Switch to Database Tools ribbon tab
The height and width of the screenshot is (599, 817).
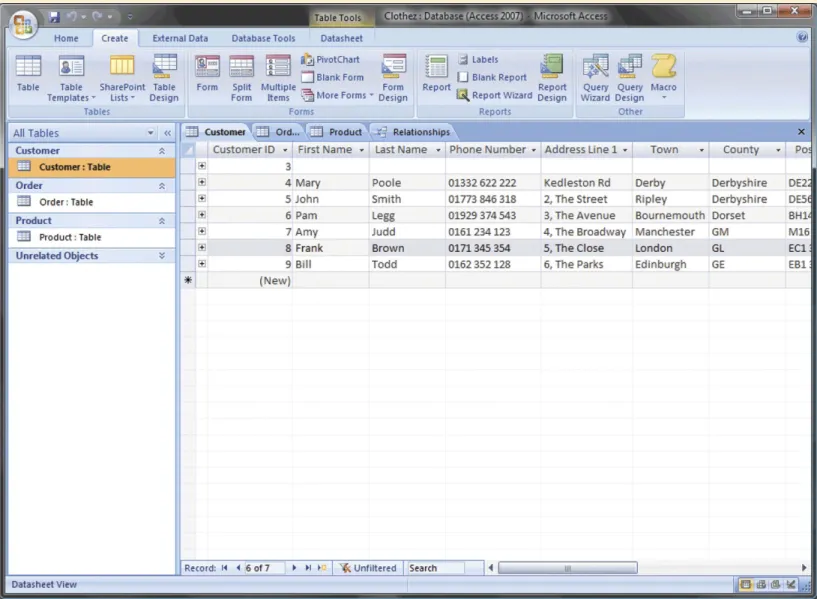pyautogui.click(x=263, y=38)
